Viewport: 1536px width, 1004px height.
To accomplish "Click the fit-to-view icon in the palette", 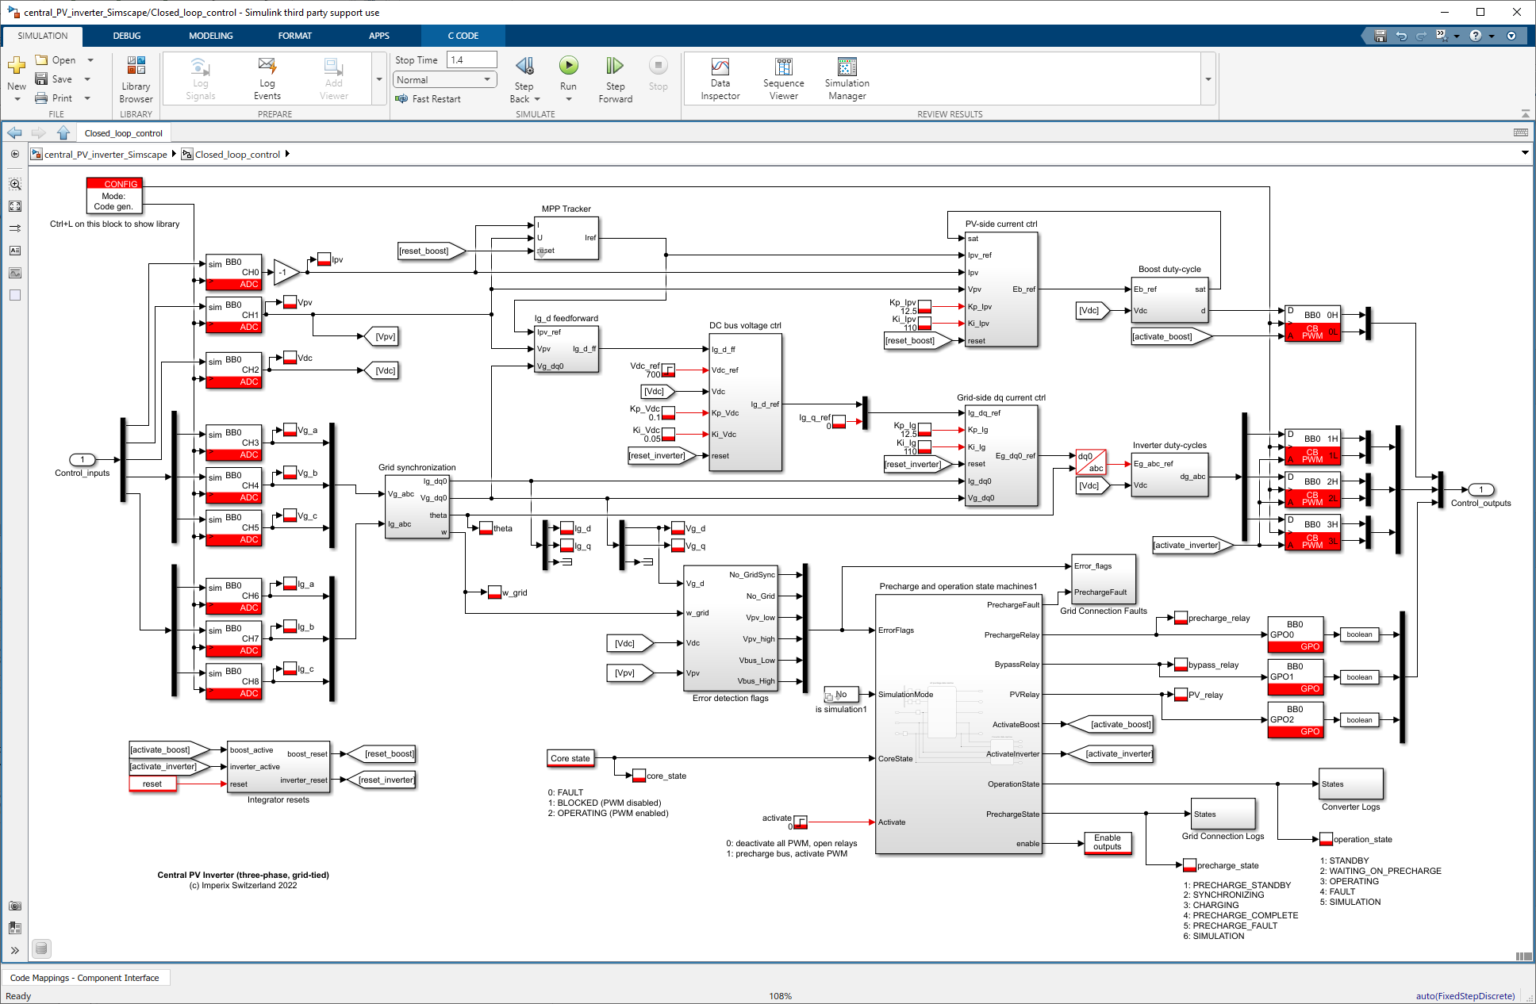I will [x=14, y=206].
